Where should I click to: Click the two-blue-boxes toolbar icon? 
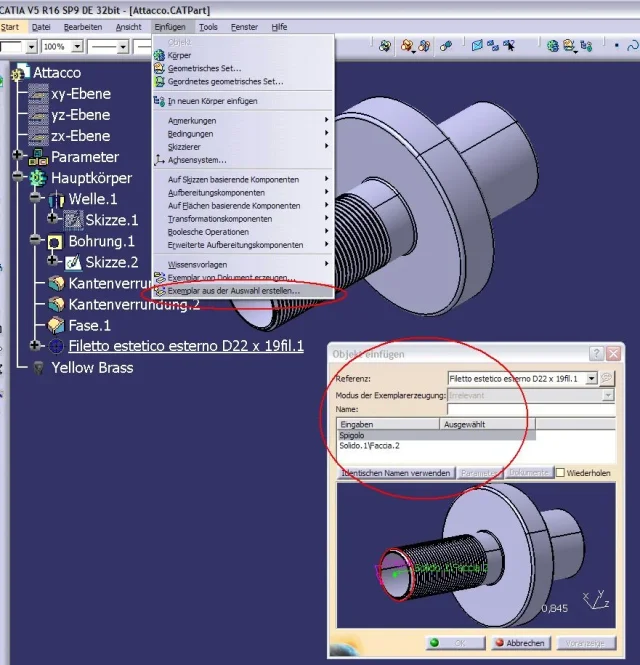click(x=493, y=45)
